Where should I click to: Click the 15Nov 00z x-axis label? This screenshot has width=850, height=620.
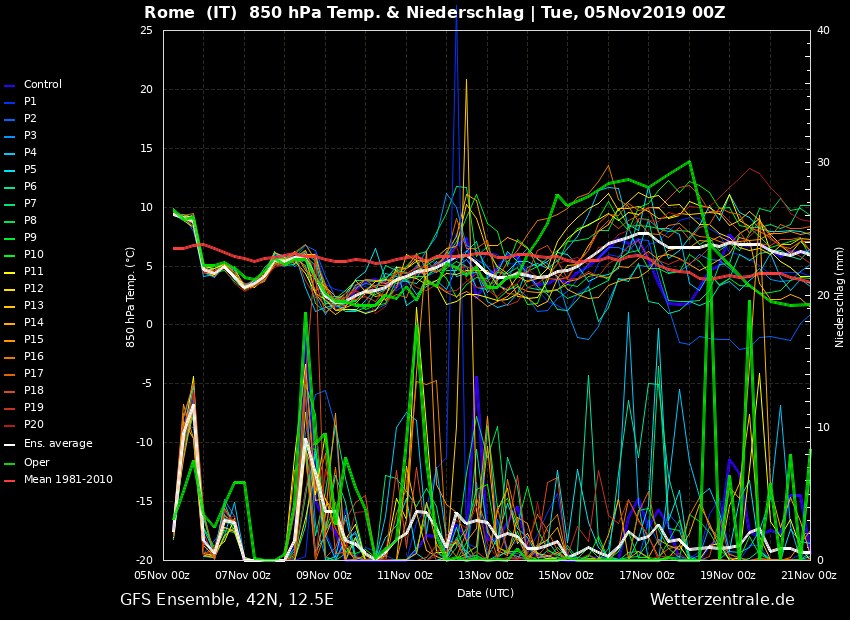click(x=566, y=575)
